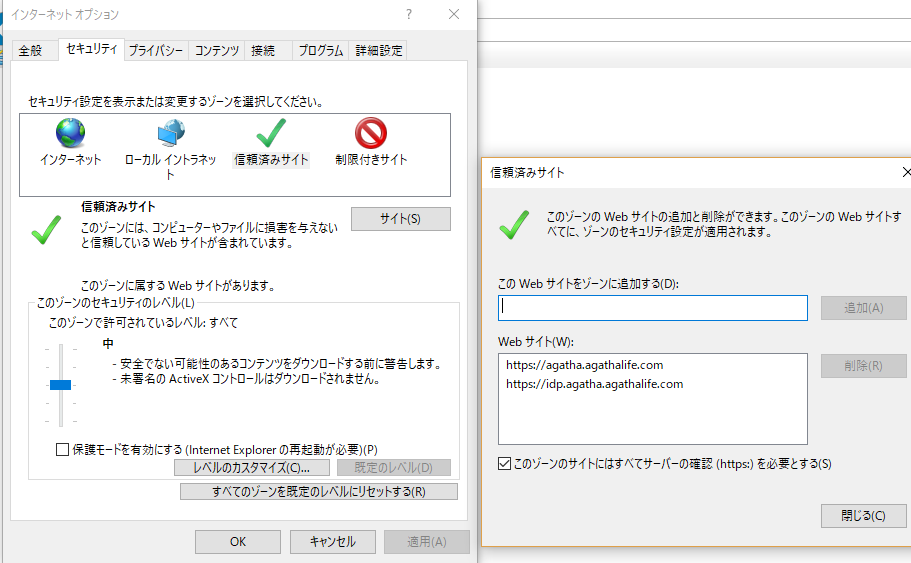Reset all zones with すべてのゾーンを既定のレベルにリセットする
Viewport: 911px width, 563px height.
[x=318, y=492]
